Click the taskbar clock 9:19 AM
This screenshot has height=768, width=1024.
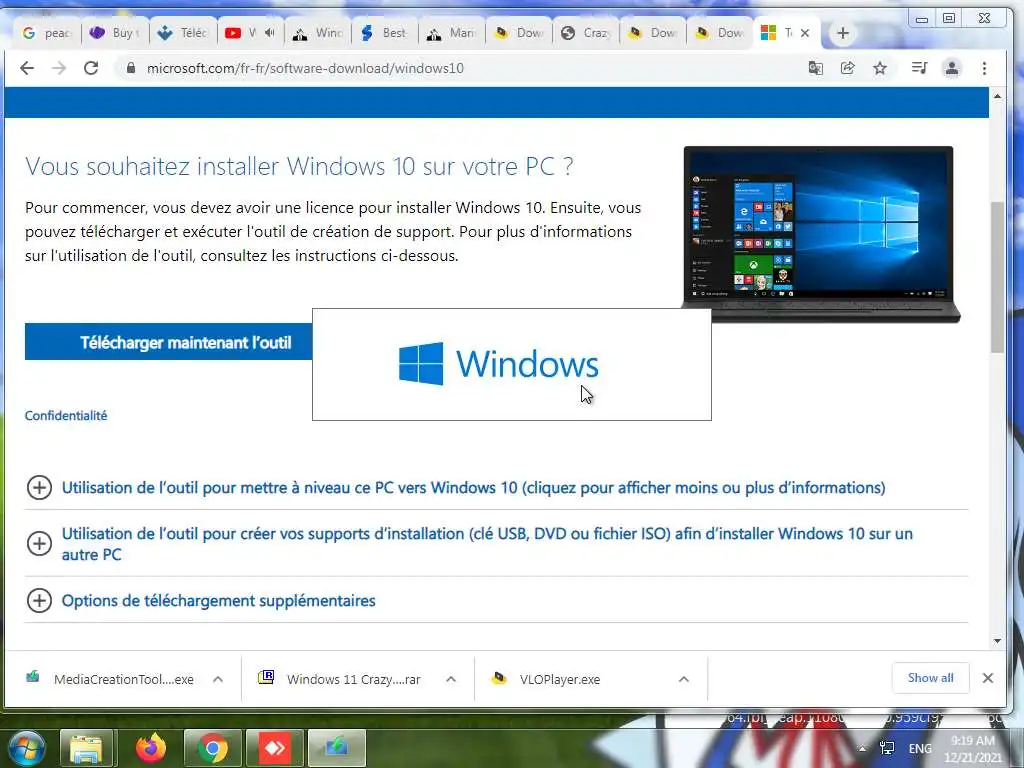[973, 749]
